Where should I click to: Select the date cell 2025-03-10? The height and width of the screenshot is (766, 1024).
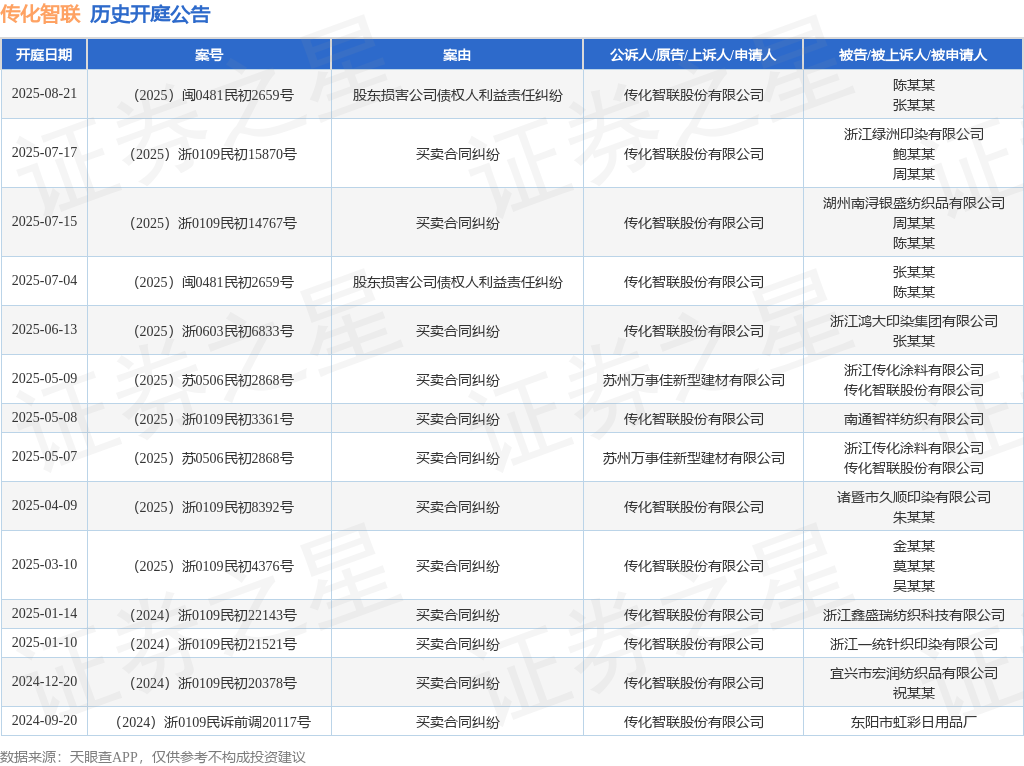(44, 564)
